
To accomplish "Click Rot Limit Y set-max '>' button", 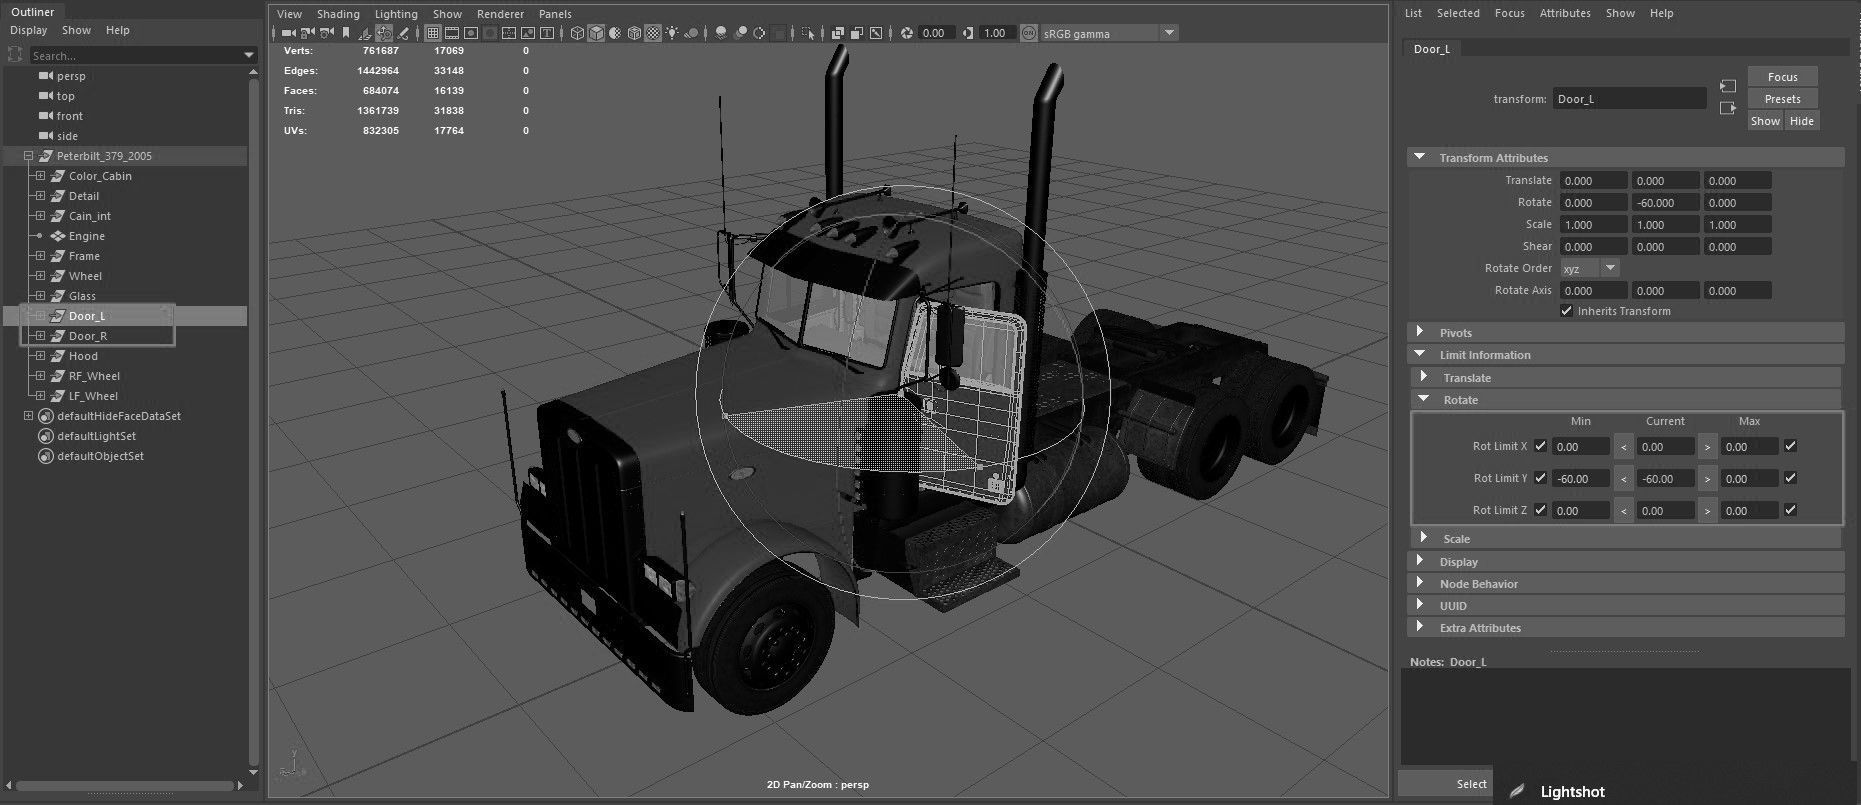I will pos(1707,479).
